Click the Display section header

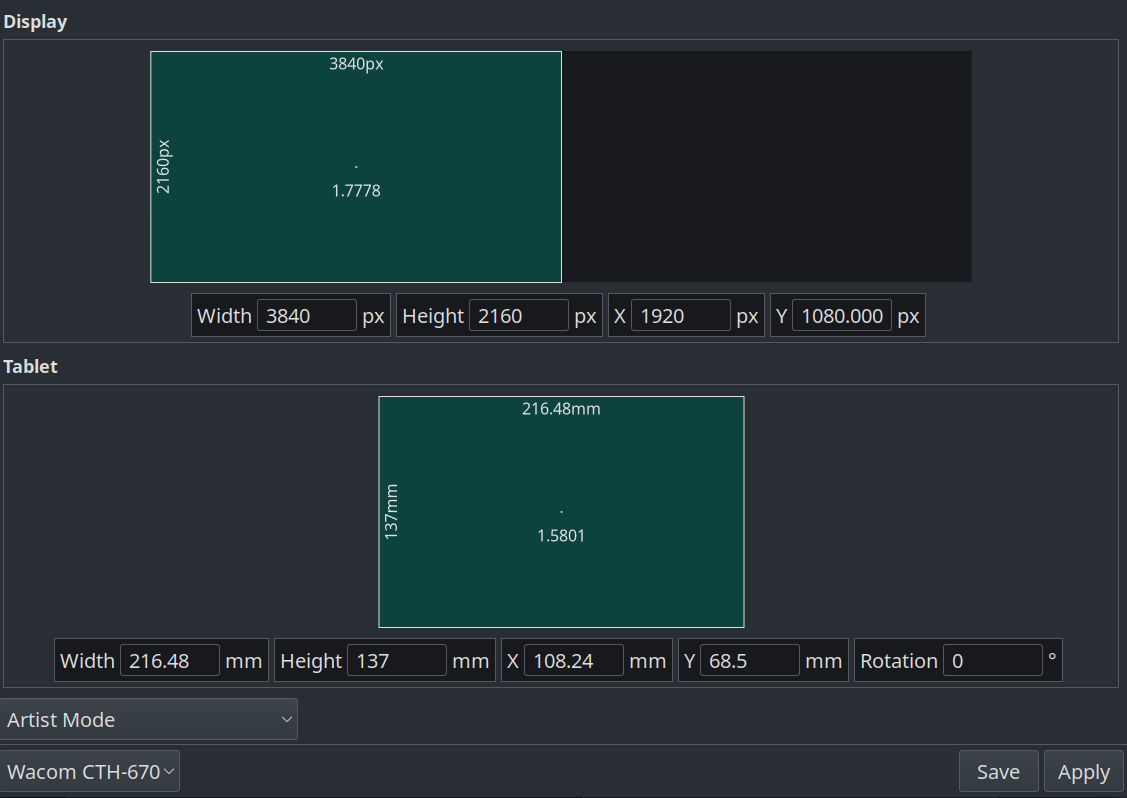click(x=35, y=21)
